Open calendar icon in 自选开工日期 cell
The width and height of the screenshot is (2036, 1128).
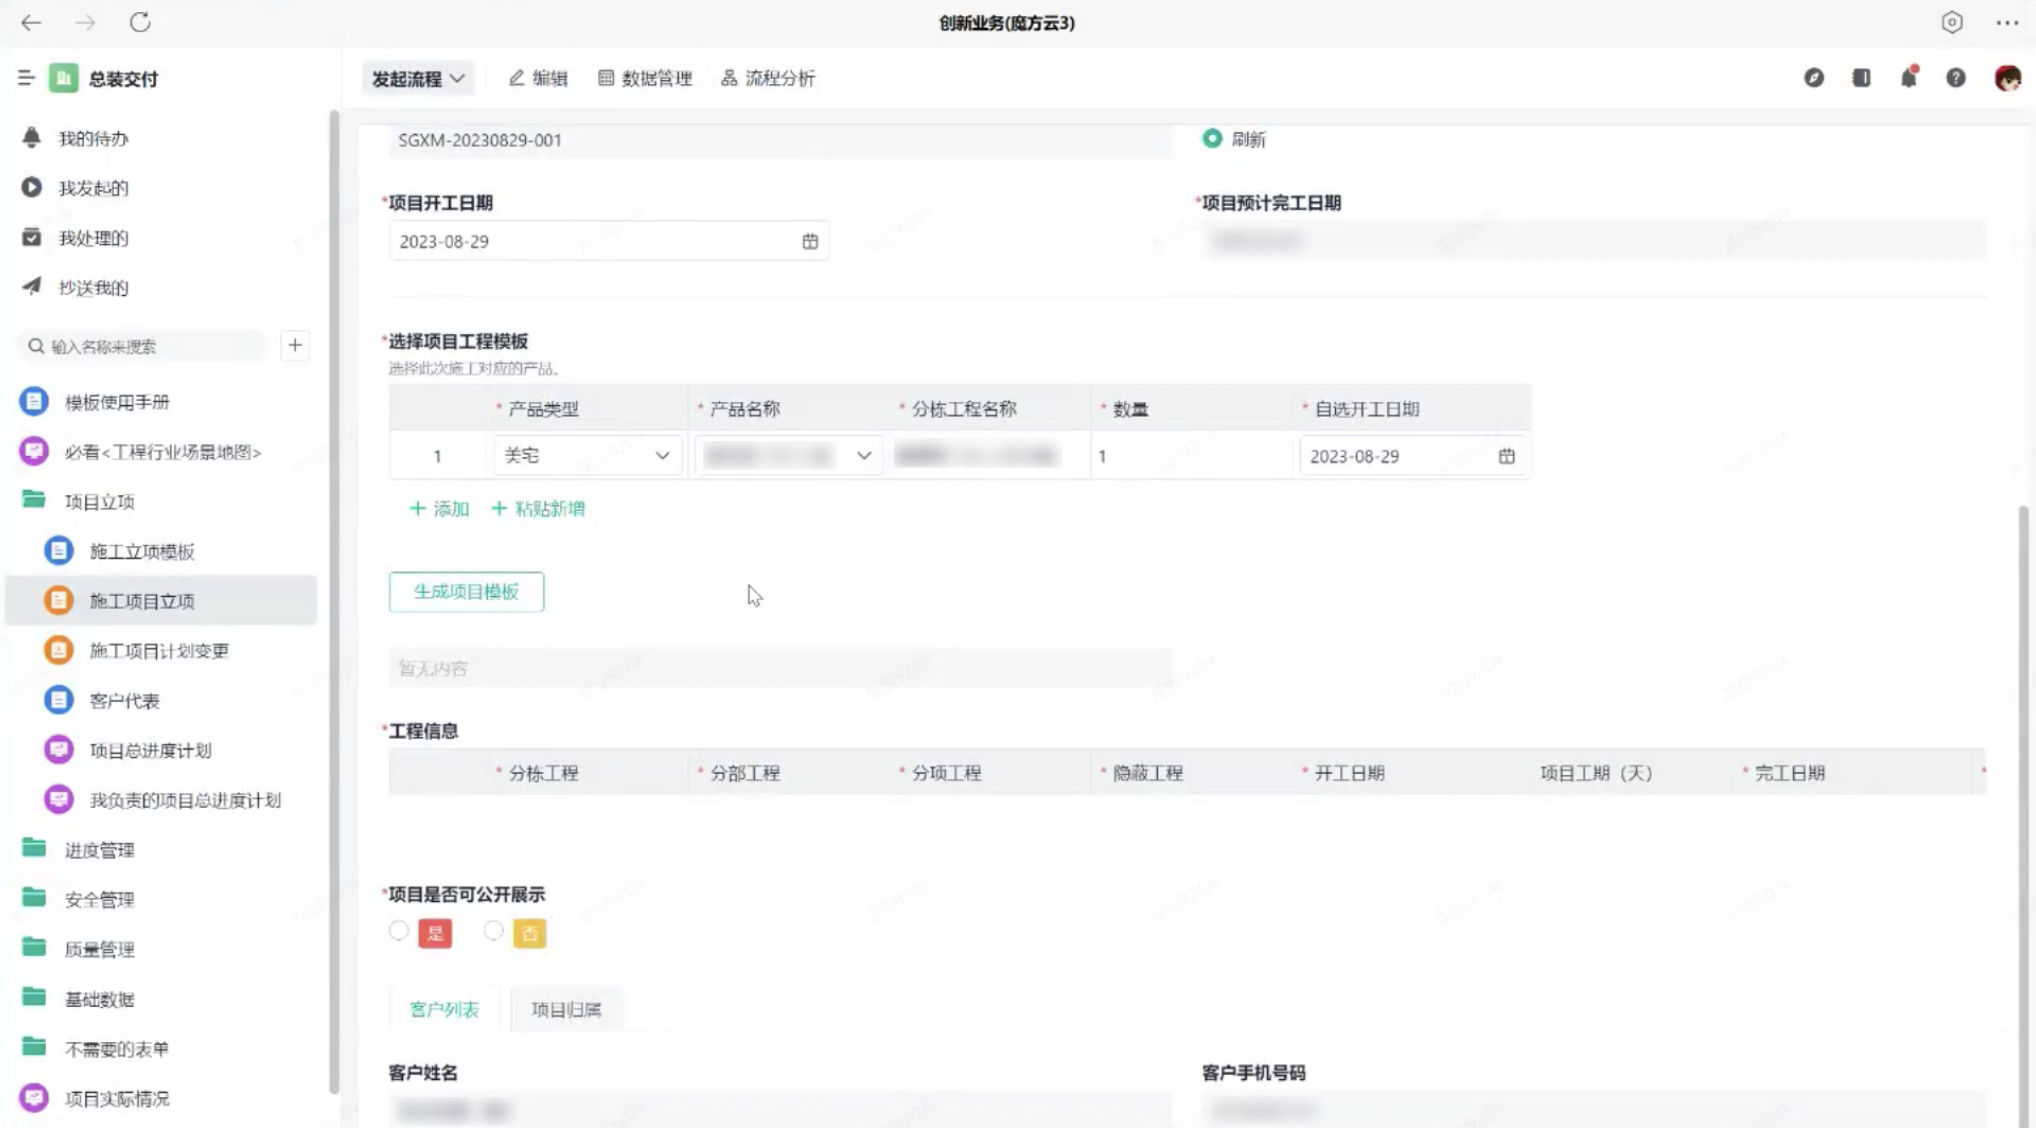pos(1506,456)
